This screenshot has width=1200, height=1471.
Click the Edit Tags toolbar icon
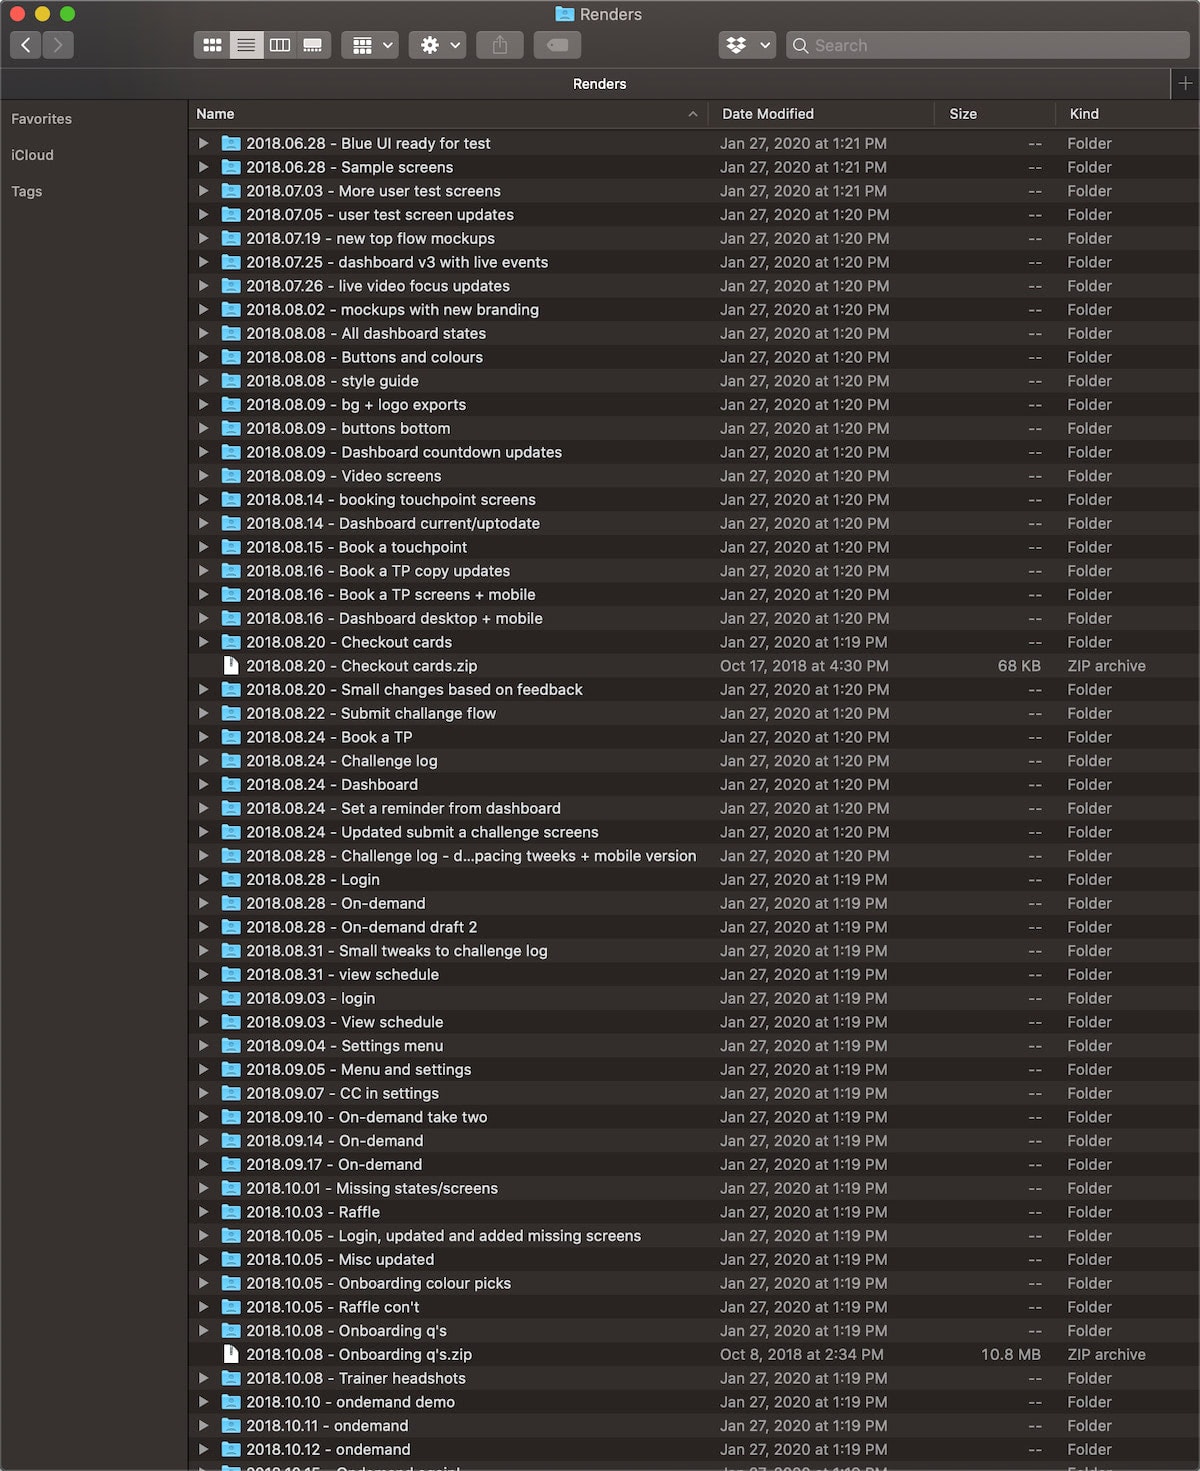point(557,44)
